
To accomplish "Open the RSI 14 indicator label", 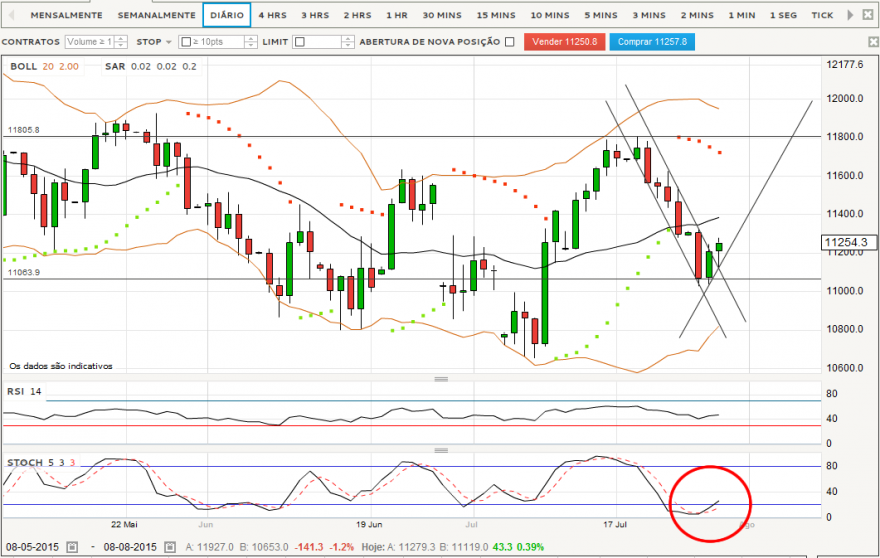I will tap(24, 391).
